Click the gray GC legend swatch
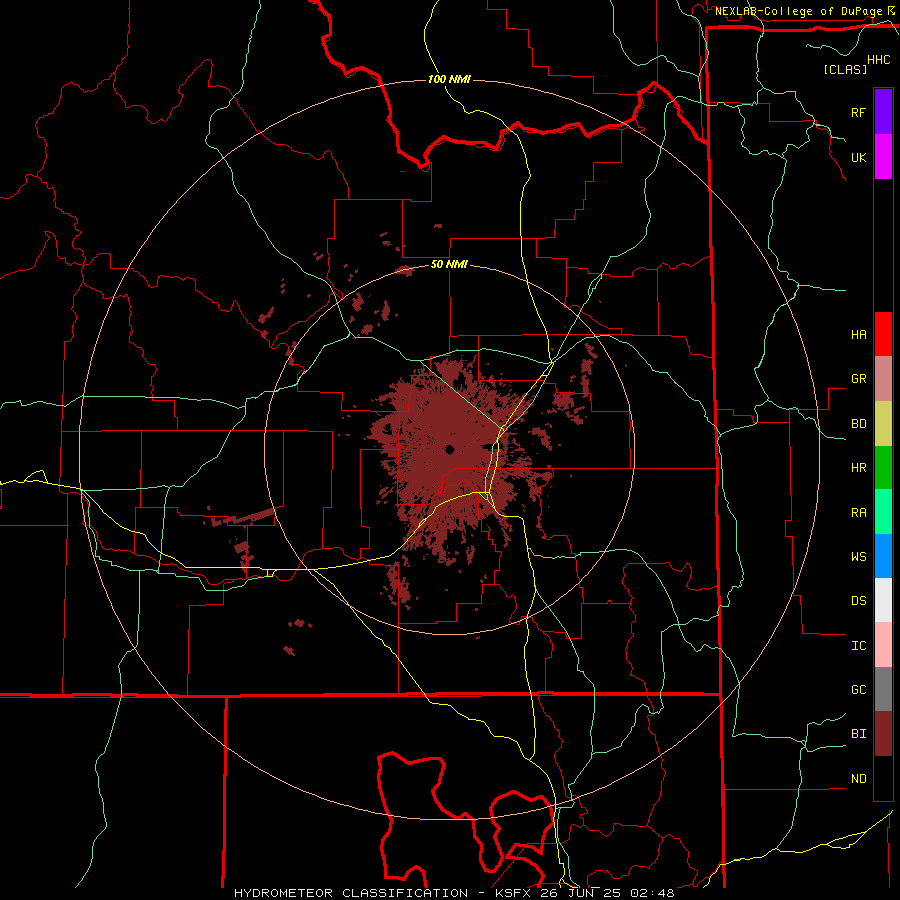Image resolution: width=900 pixels, height=900 pixels. pos(883,689)
